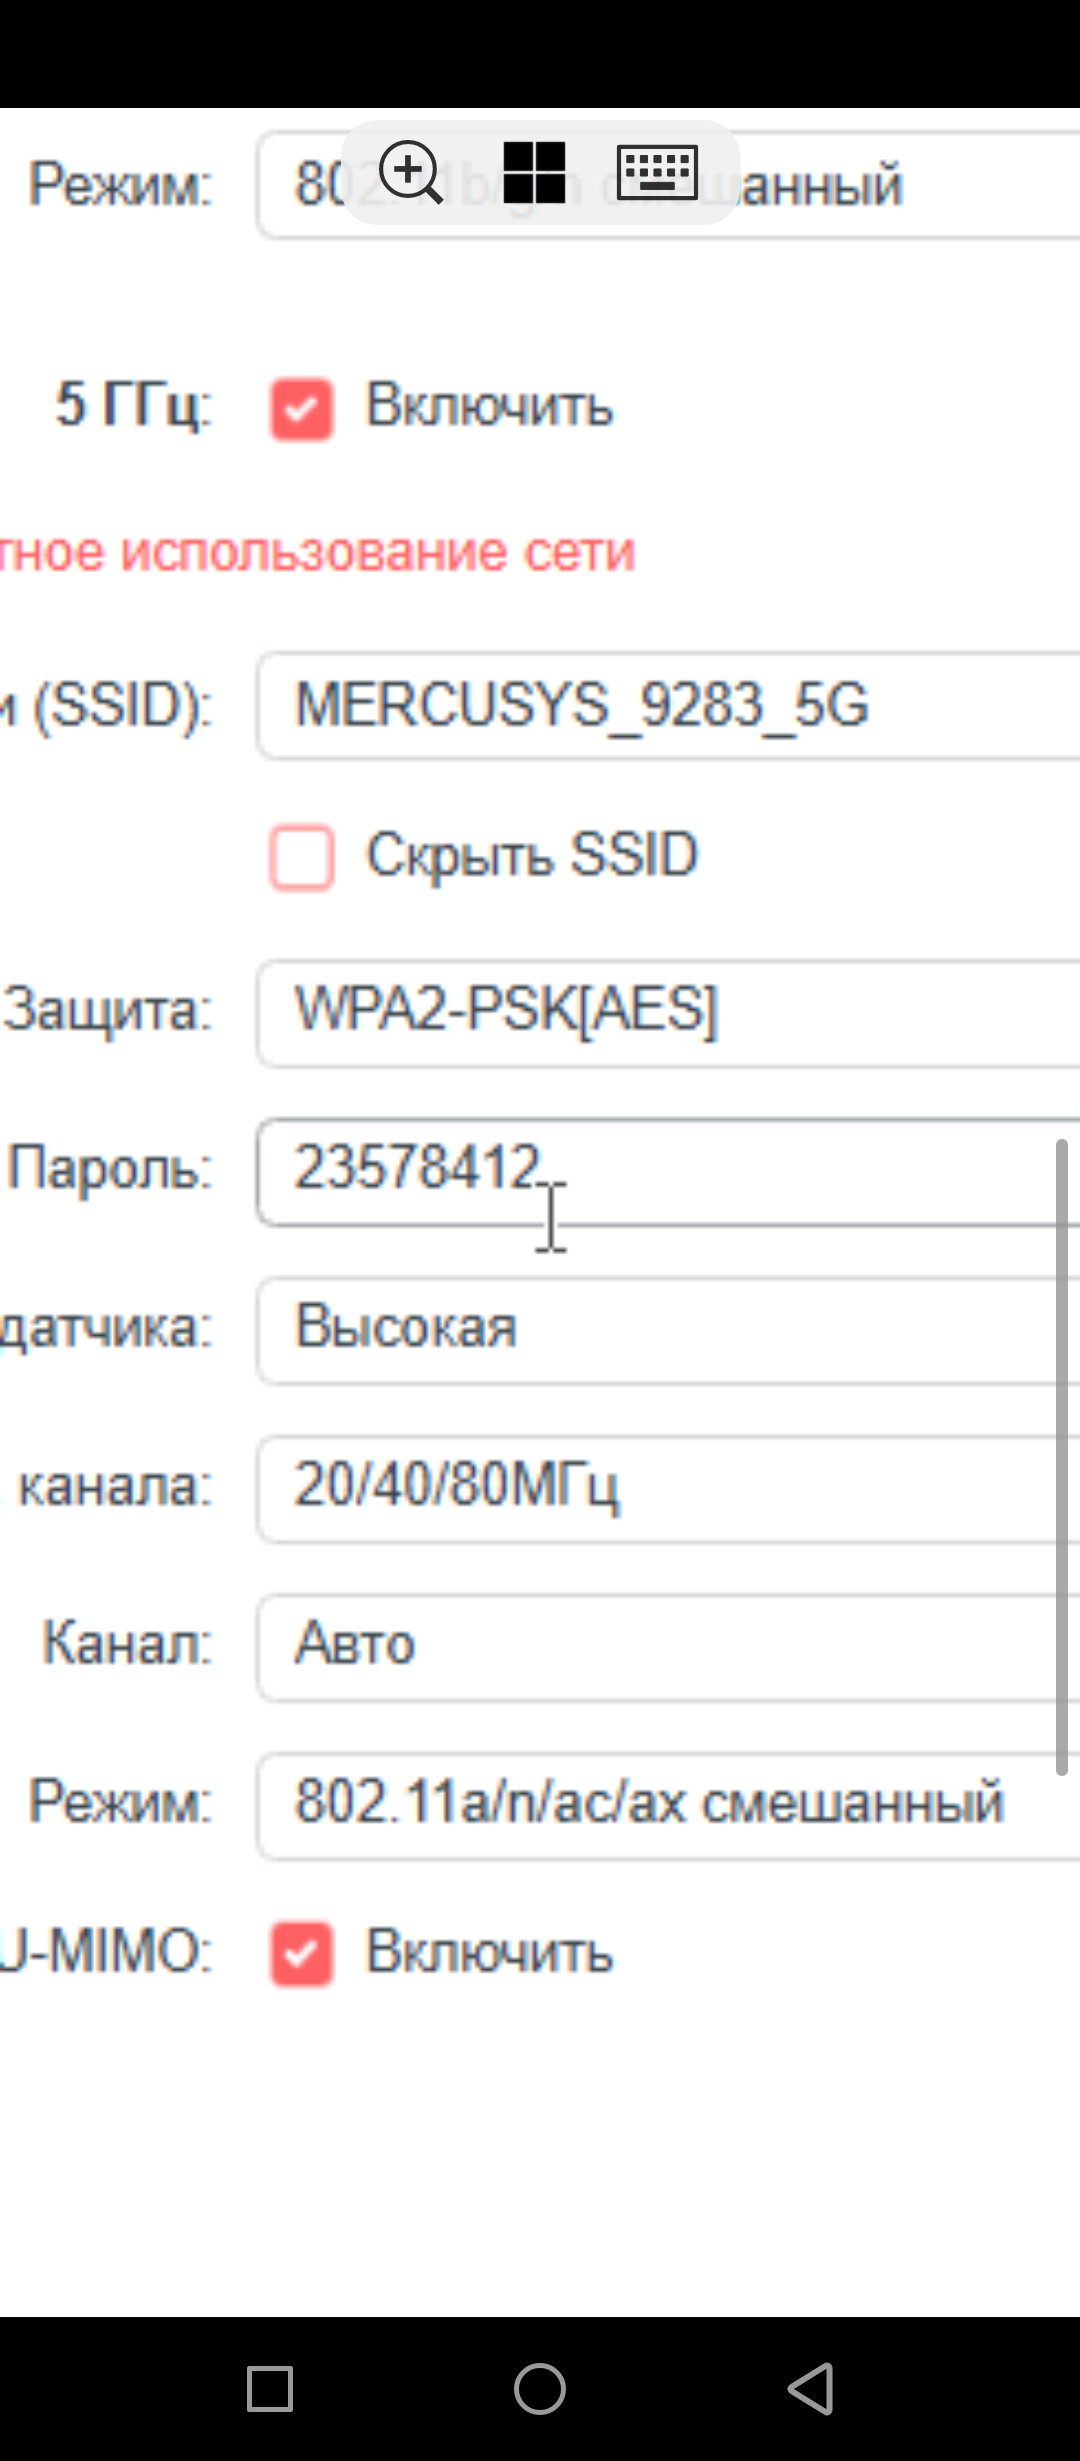Tap the Android back triangle button
The image size is (1080, 2461).
pyautogui.click(x=810, y=2388)
